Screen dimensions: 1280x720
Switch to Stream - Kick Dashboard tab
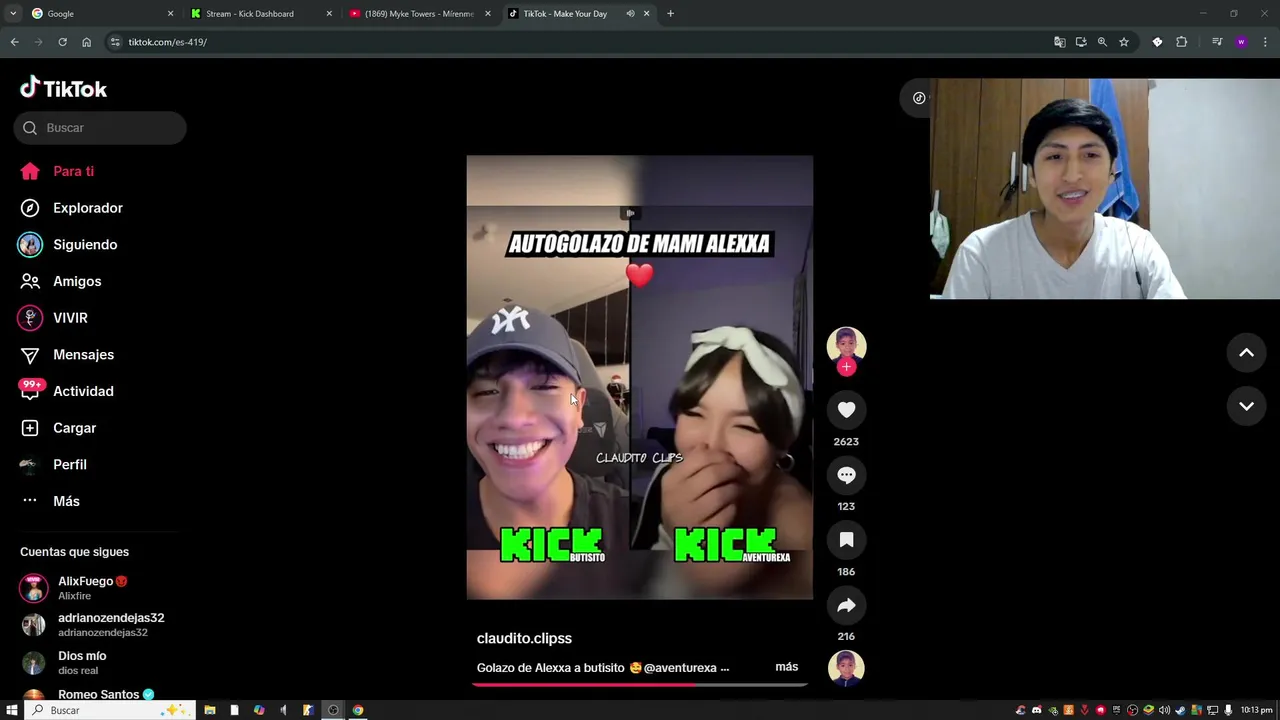pos(260,14)
